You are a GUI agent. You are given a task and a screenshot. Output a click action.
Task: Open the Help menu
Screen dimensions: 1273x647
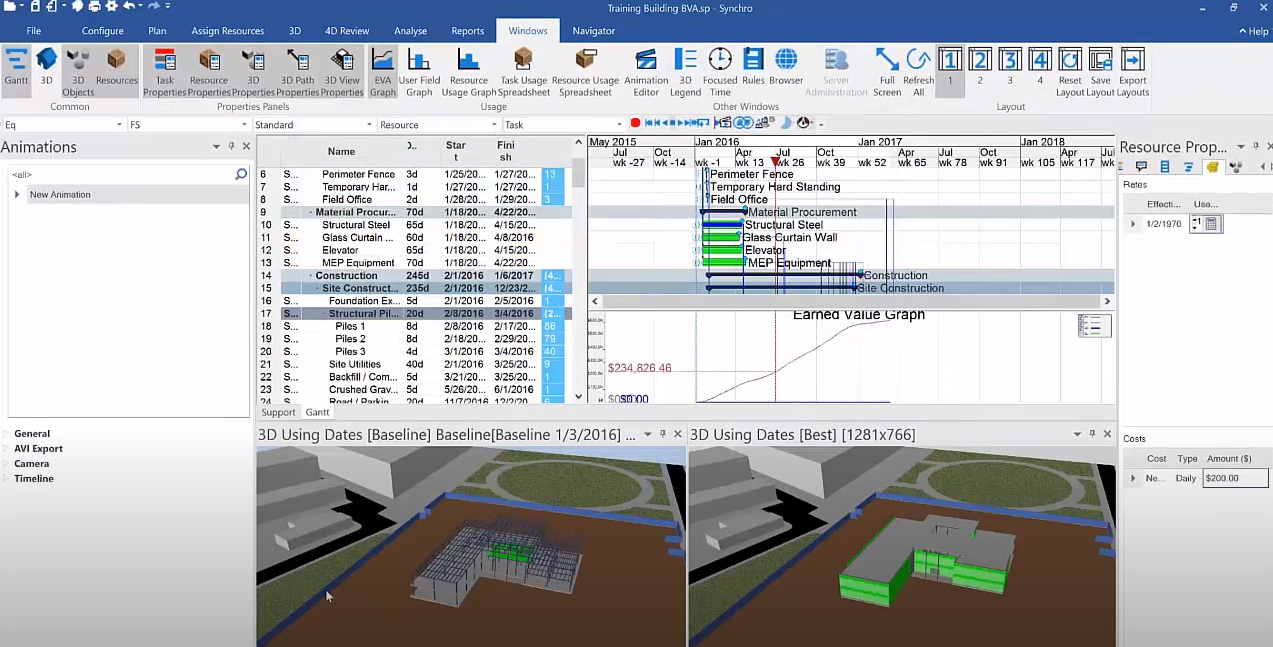tap(1253, 31)
